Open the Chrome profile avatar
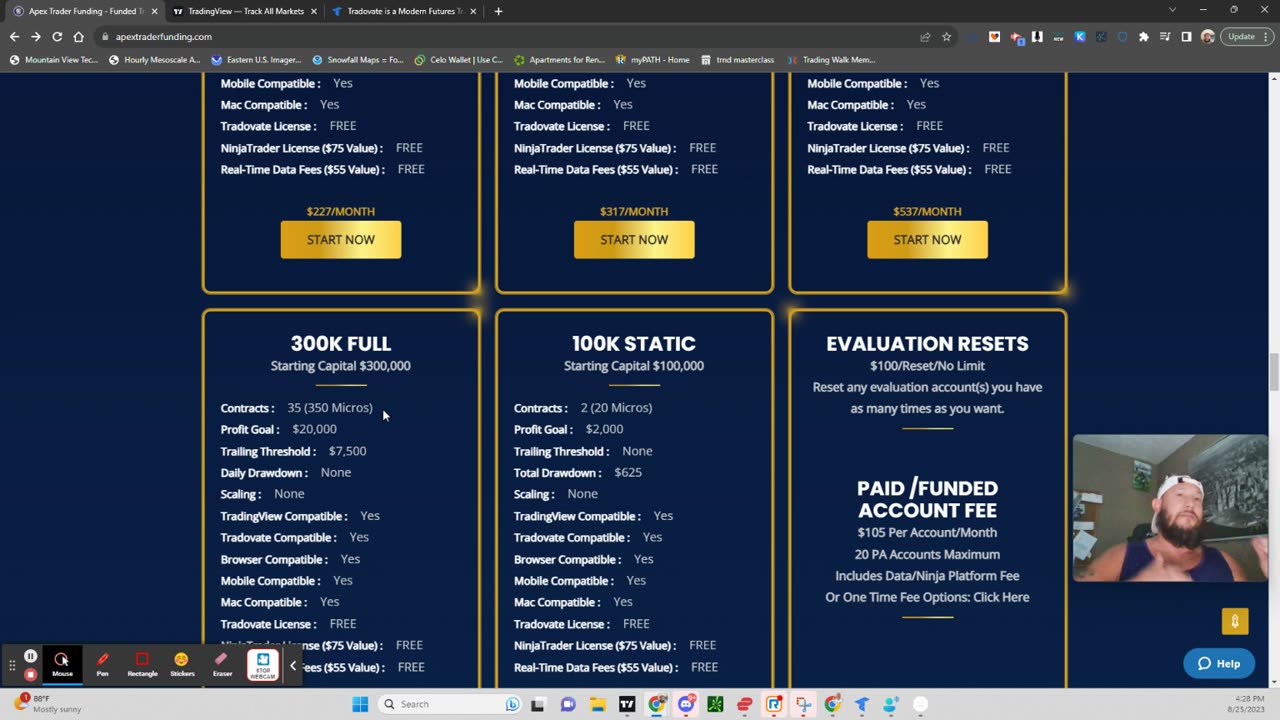This screenshot has height=720, width=1280. point(1207,37)
